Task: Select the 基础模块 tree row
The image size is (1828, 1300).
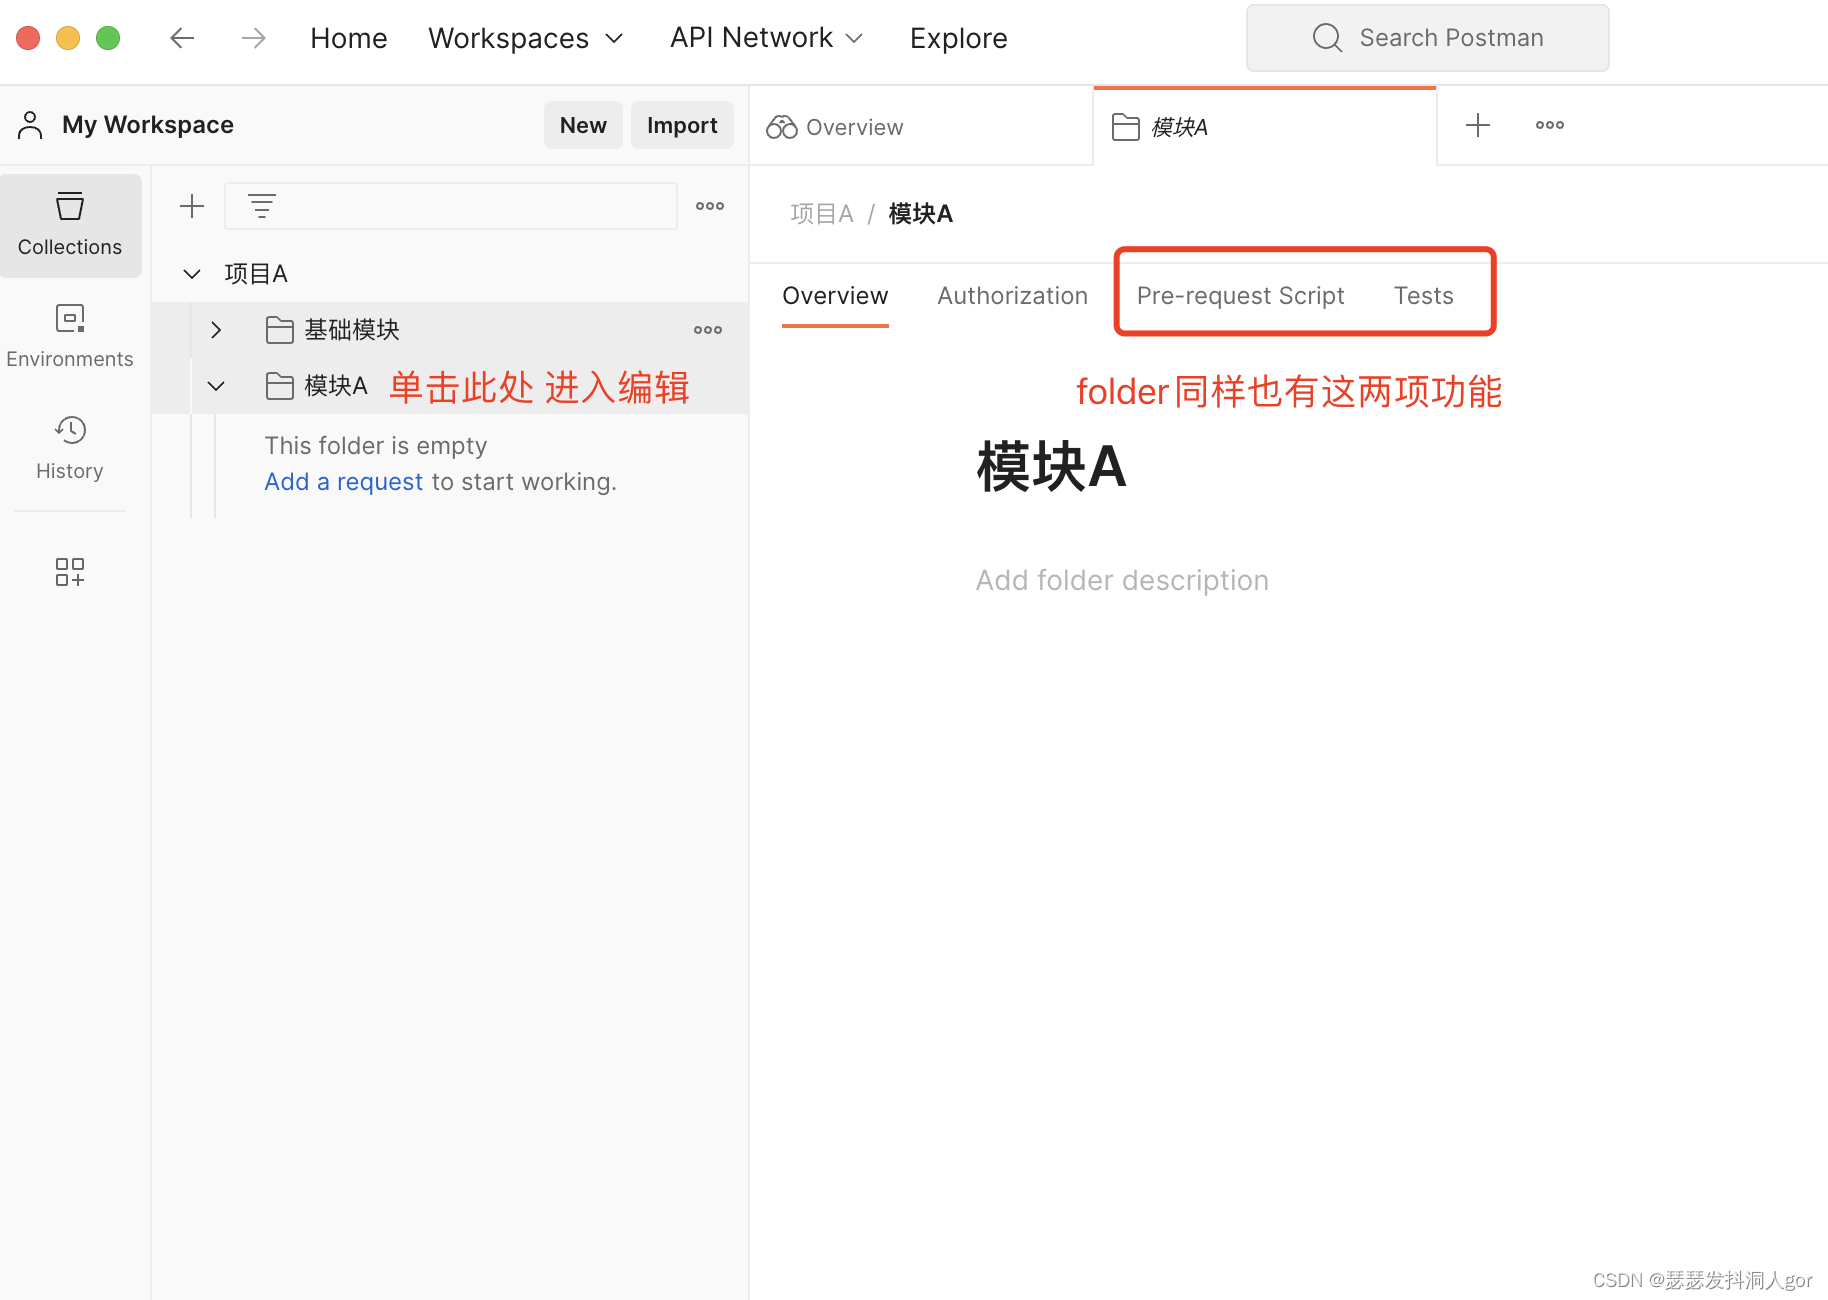Action: pos(450,330)
